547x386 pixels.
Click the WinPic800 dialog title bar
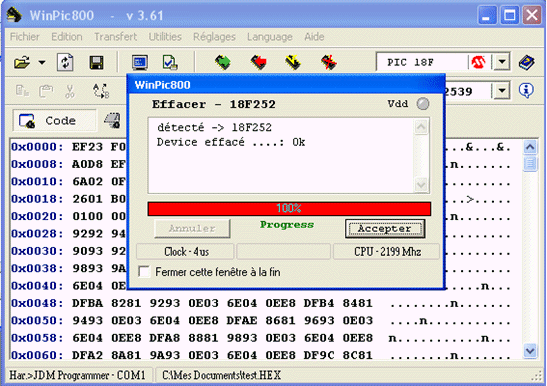[286, 85]
